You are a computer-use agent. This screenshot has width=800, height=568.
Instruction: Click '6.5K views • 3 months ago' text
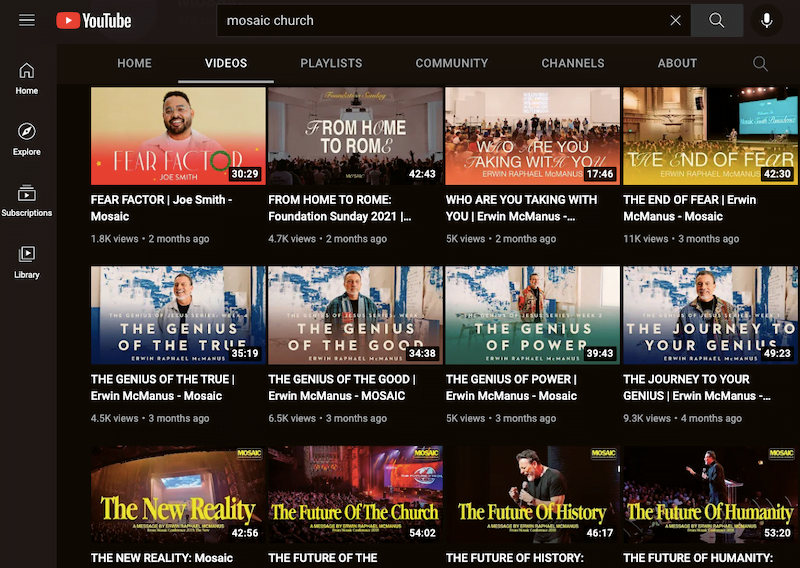coord(328,418)
